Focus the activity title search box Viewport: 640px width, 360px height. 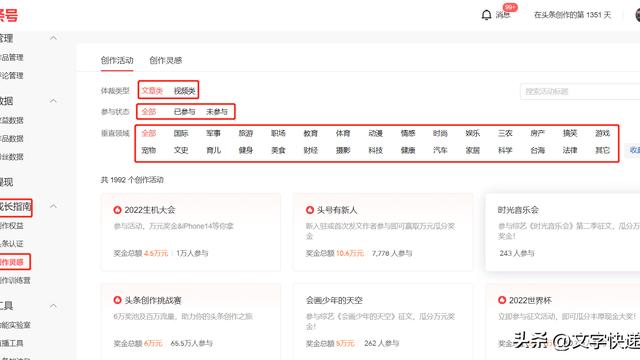tap(580, 91)
